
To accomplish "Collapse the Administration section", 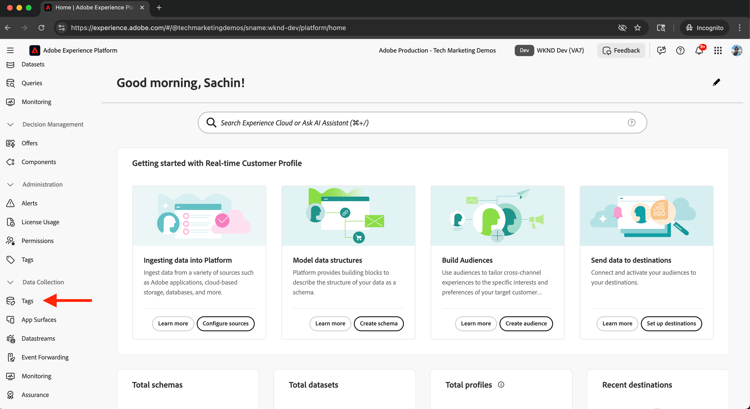I will pyautogui.click(x=10, y=185).
